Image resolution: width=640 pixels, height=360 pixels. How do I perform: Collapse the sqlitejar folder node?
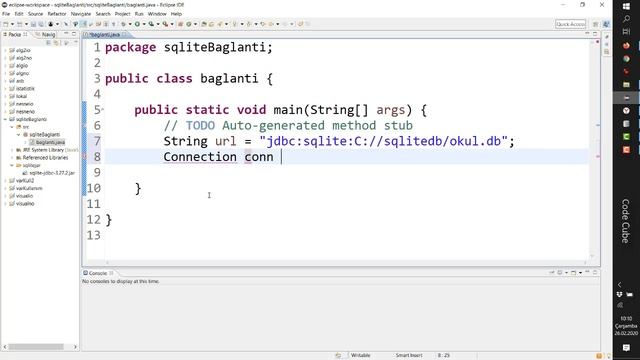pos(12,165)
